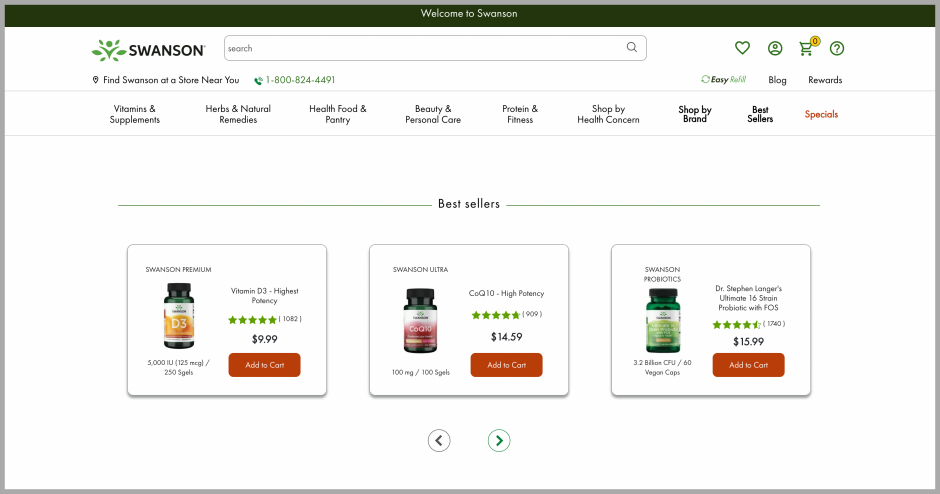Open Herbs & Natural Remedies menu
This screenshot has height=494, width=940.
[x=238, y=114]
